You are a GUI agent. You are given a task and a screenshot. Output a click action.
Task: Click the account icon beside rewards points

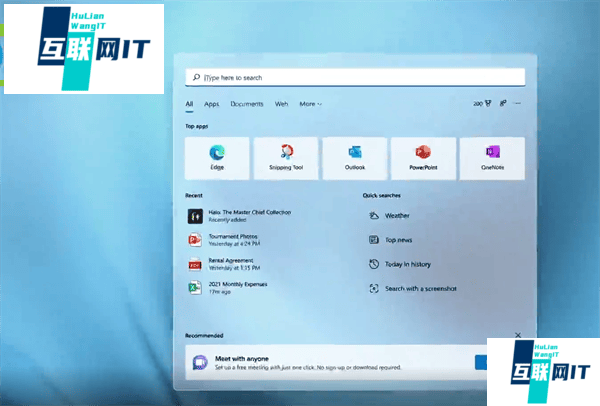(503, 103)
